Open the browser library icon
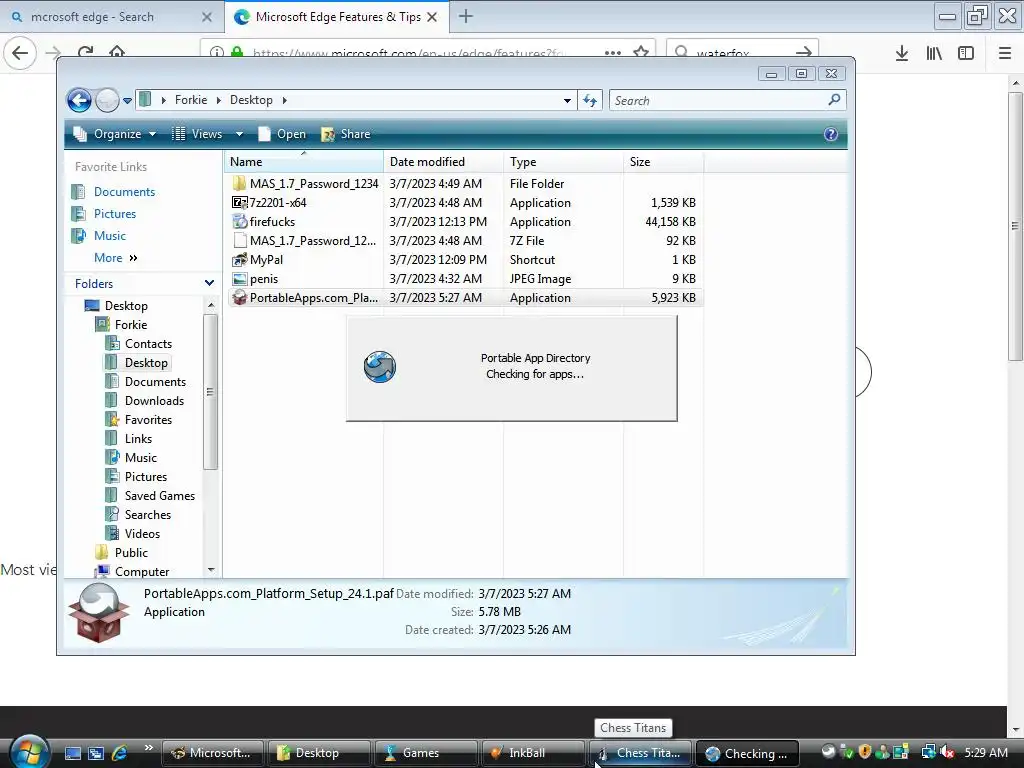The image size is (1024, 768). 934,53
